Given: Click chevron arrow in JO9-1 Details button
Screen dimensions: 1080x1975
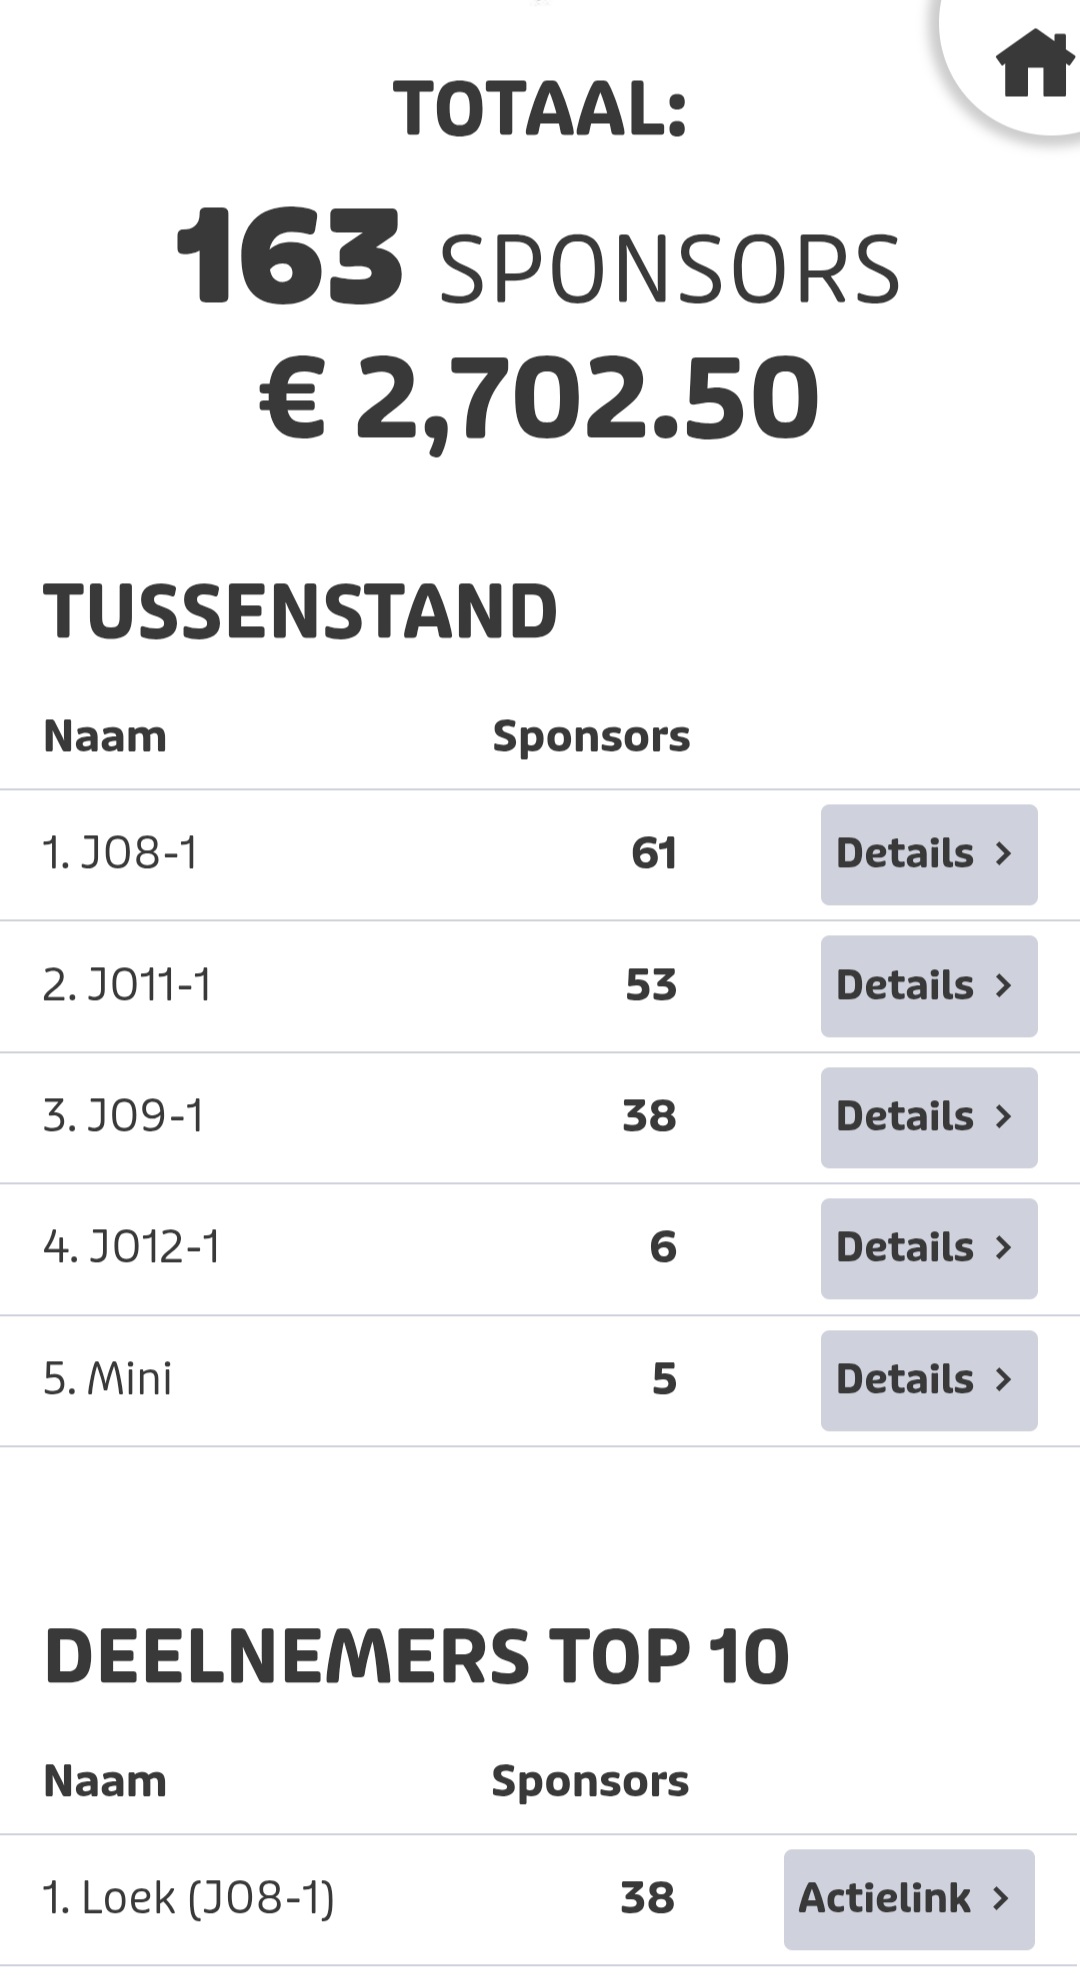Looking at the screenshot, I should (x=1004, y=1117).
